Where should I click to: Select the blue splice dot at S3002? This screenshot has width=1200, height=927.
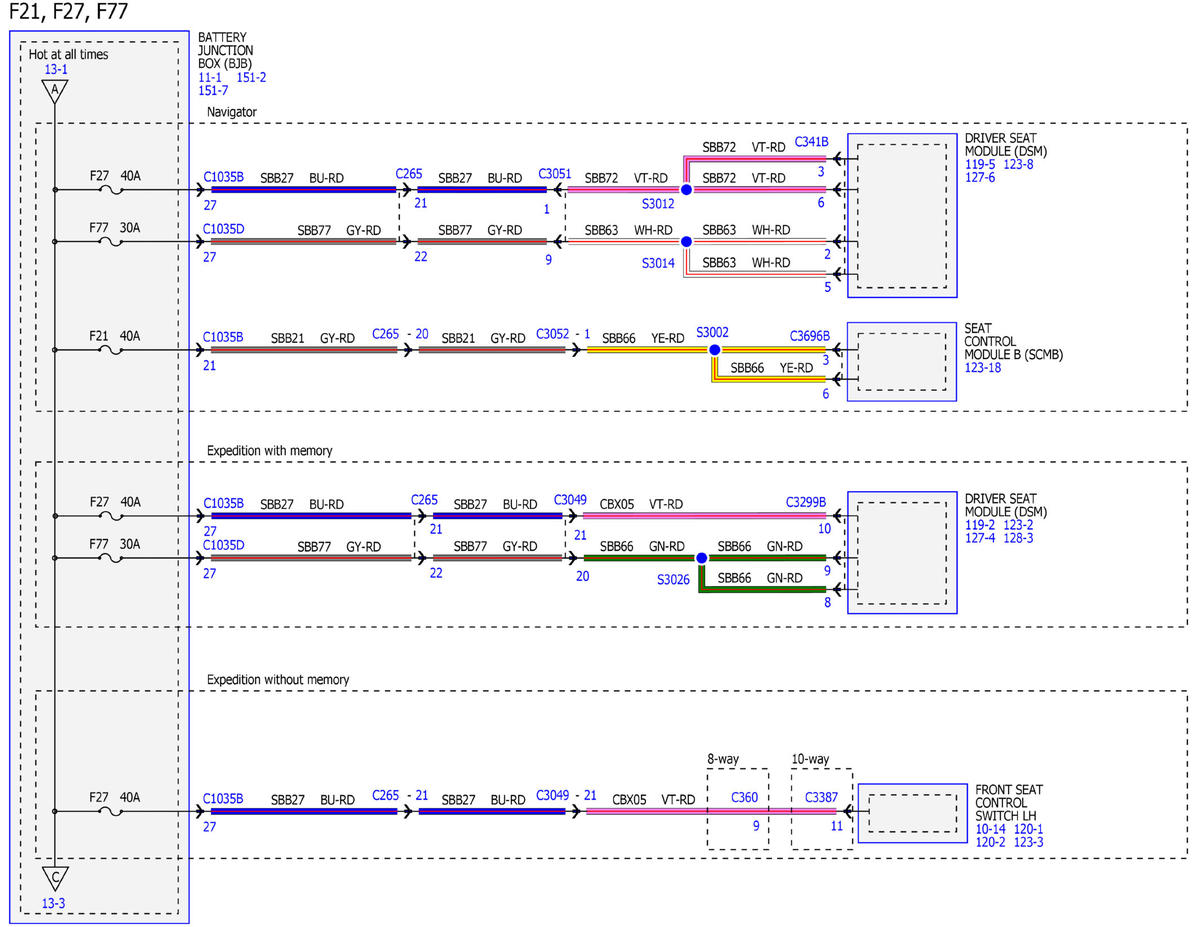coord(714,350)
